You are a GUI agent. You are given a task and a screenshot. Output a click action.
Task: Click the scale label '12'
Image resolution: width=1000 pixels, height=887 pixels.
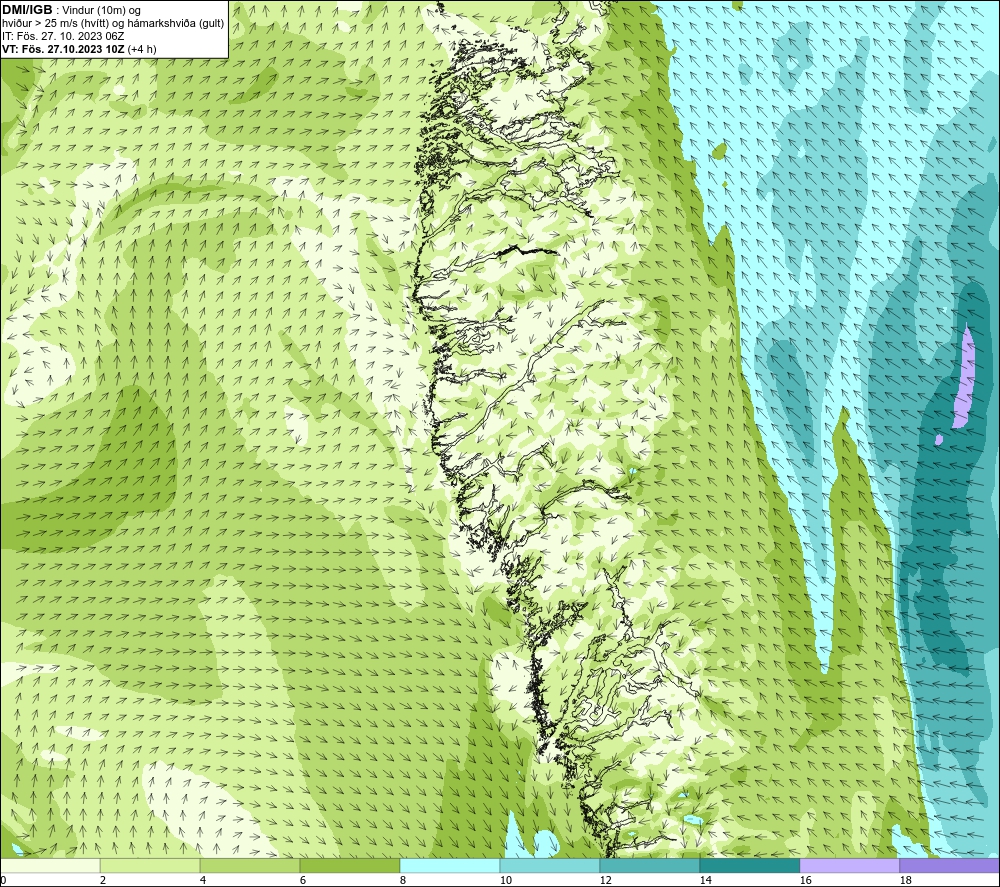point(606,880)
